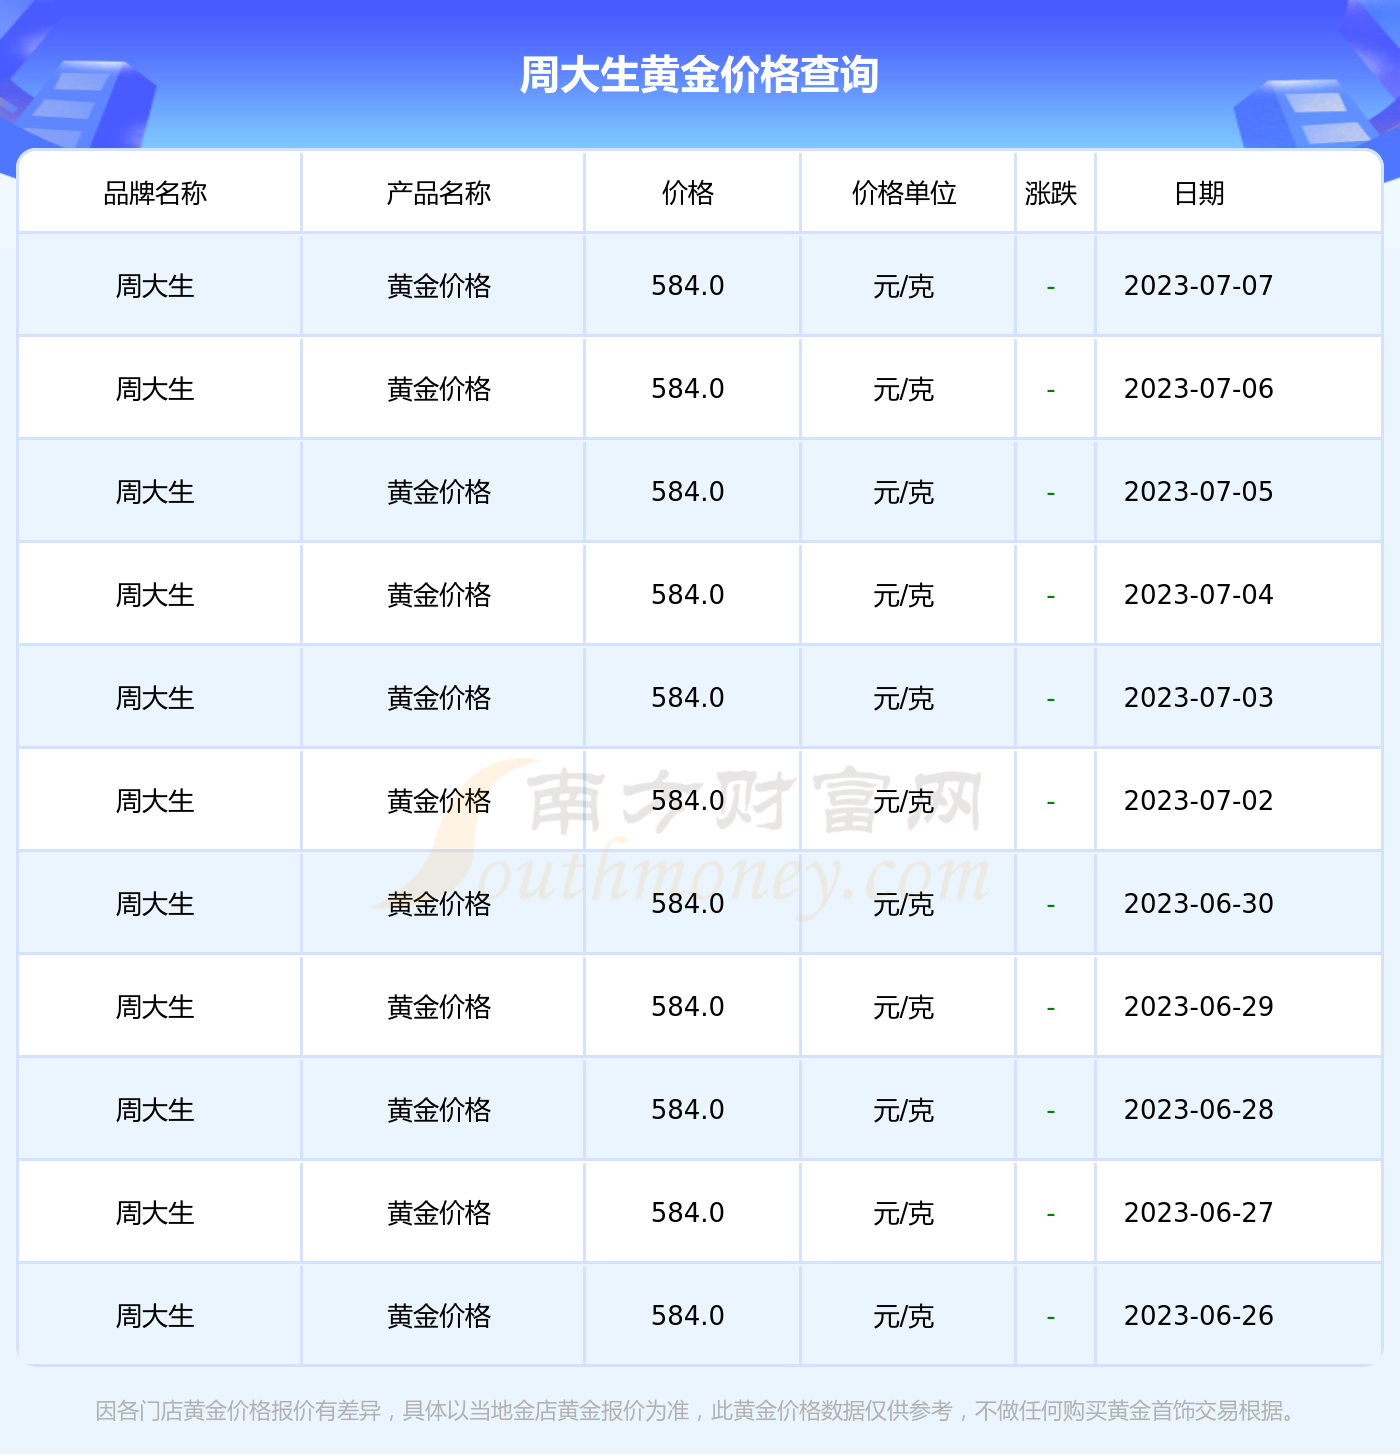This screenshot has width=1400, height=1455.
Task: Select the 品牌名称 column header
Action: (x=155, y=193)
